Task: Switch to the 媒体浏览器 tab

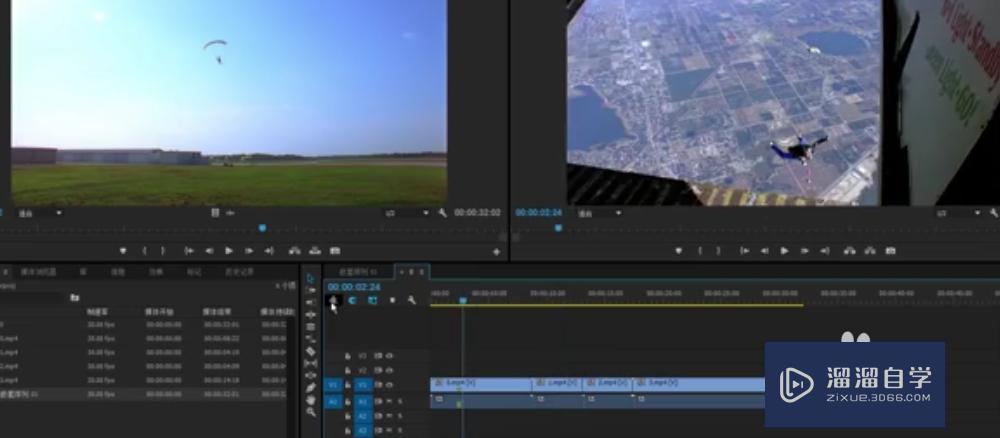Action: point(38,272)
